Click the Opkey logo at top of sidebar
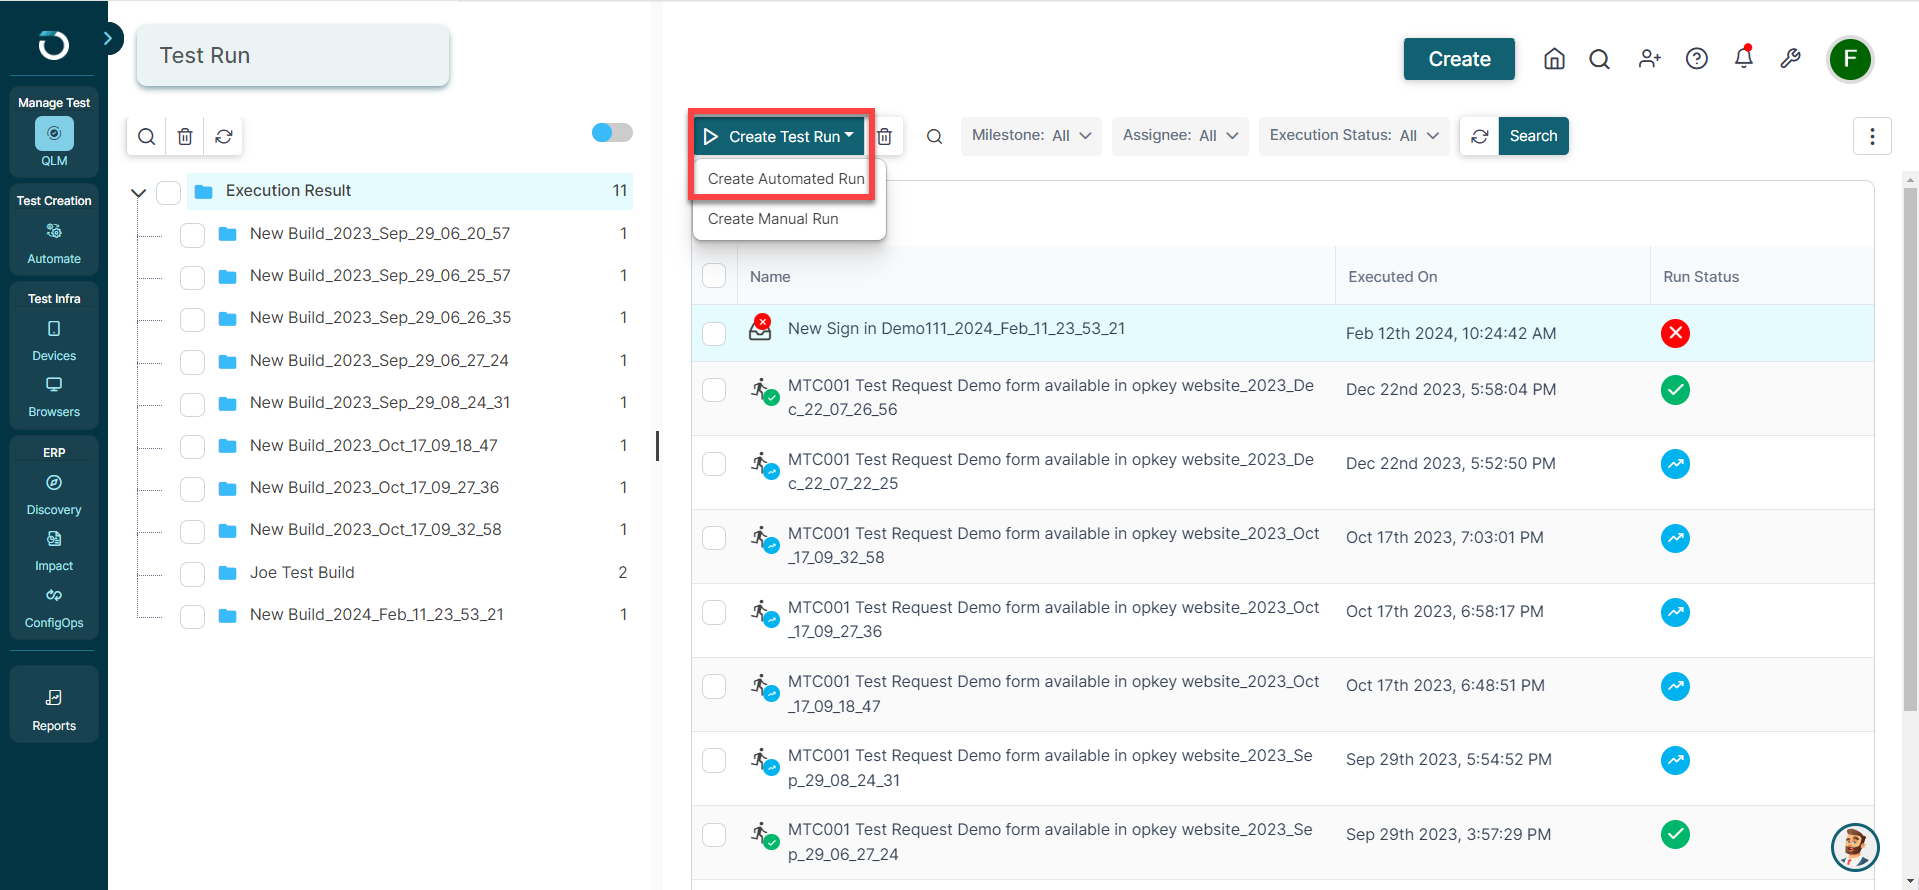 (54, 45)
